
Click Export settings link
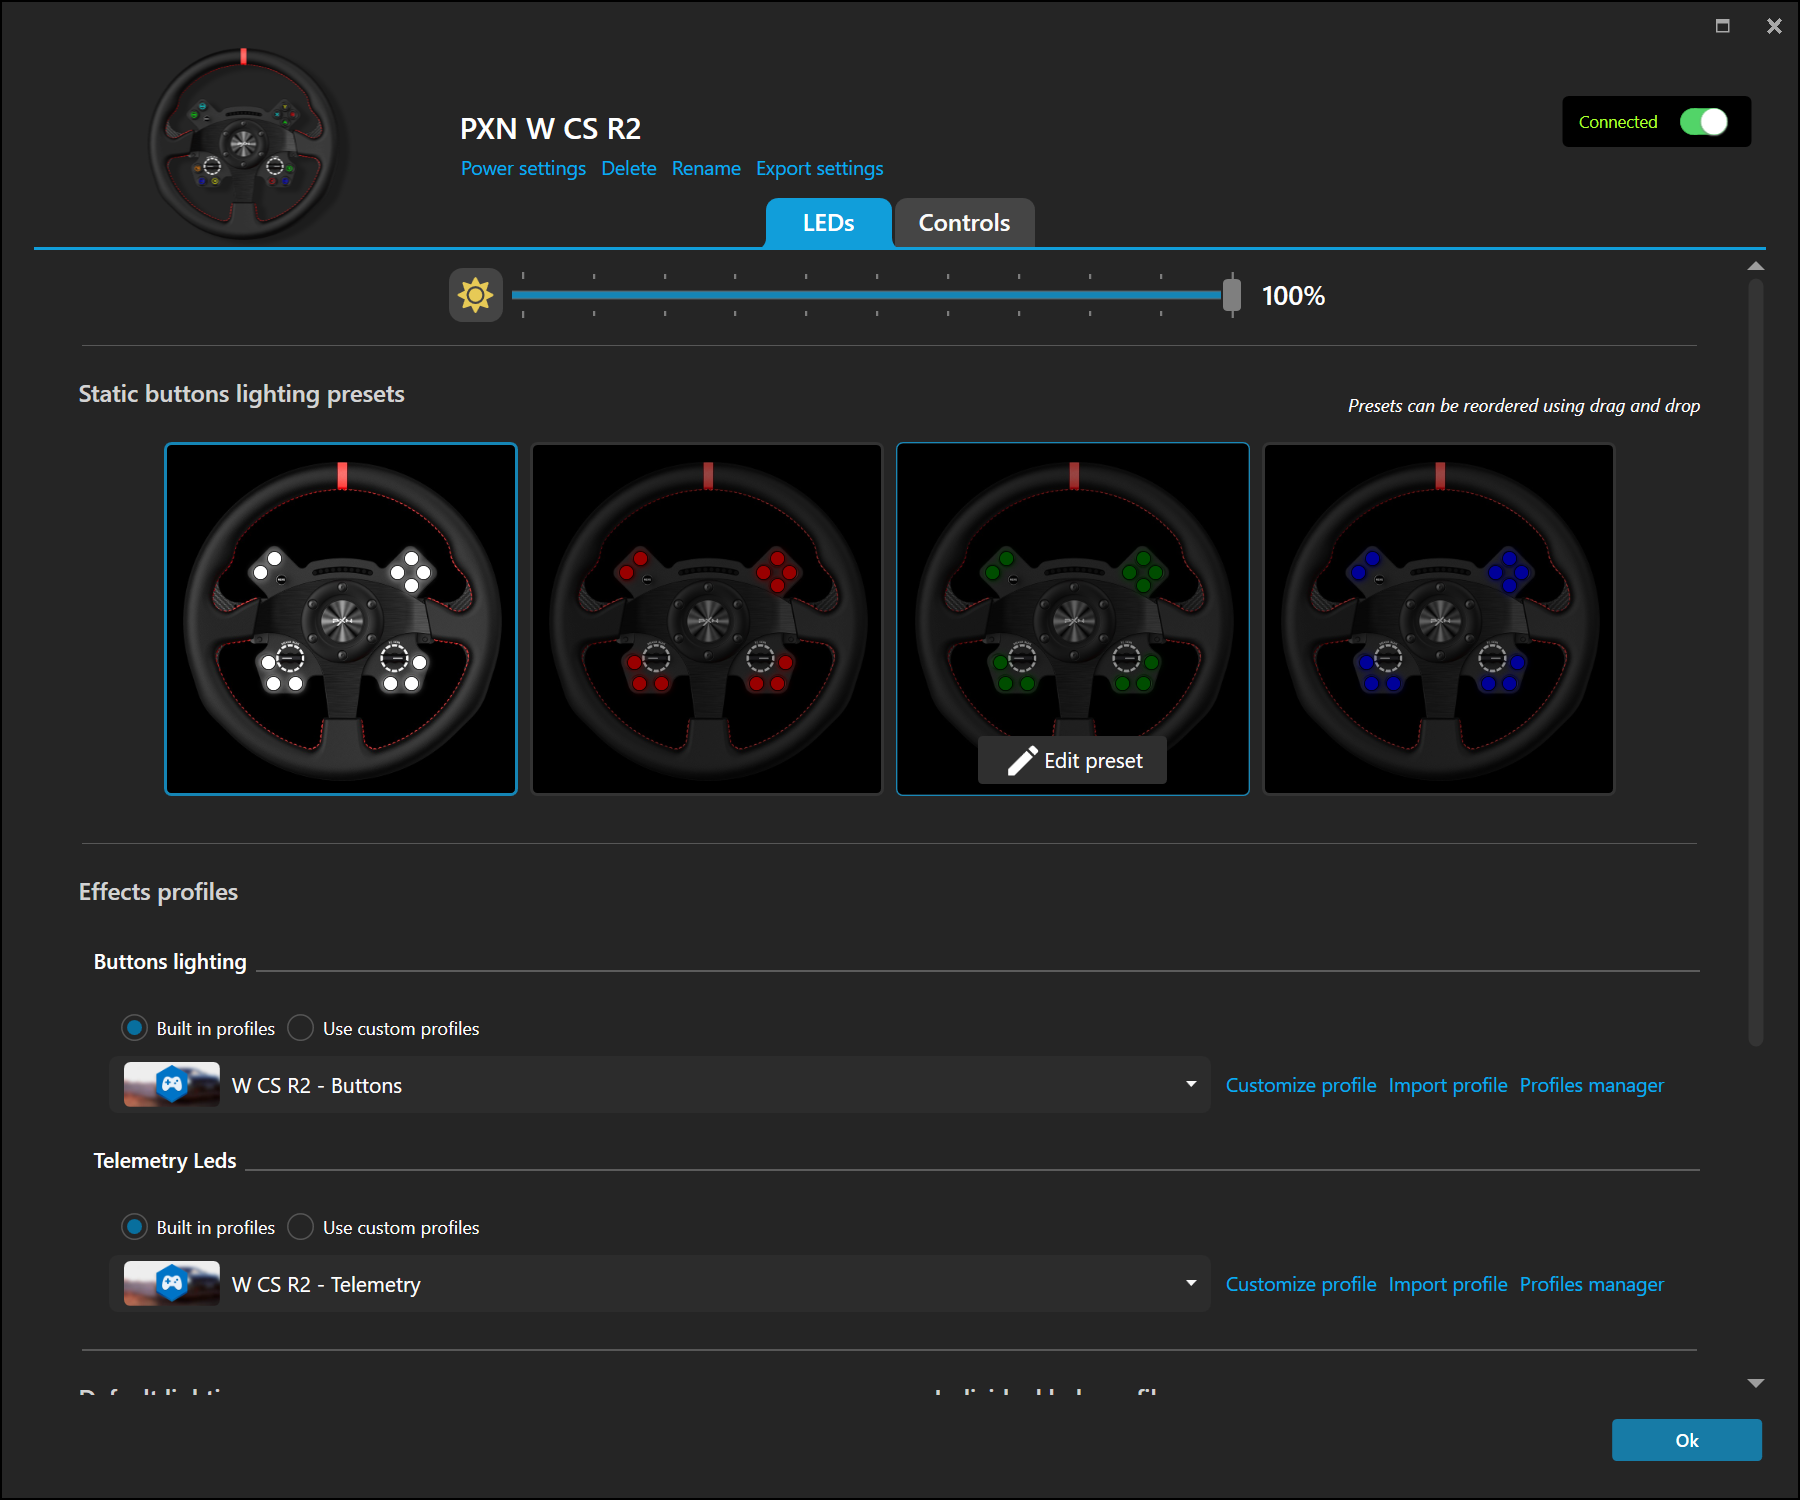pyautogui.click(x=819, y=169)
